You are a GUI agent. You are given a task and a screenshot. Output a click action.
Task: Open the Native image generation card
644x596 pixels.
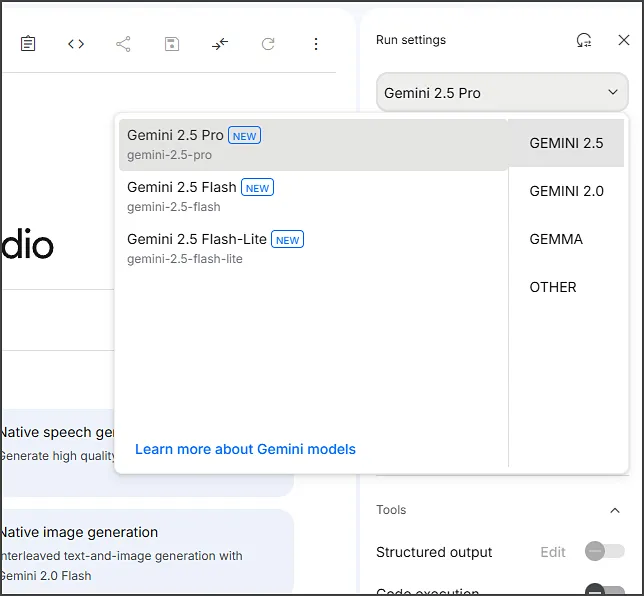[146, 552]
